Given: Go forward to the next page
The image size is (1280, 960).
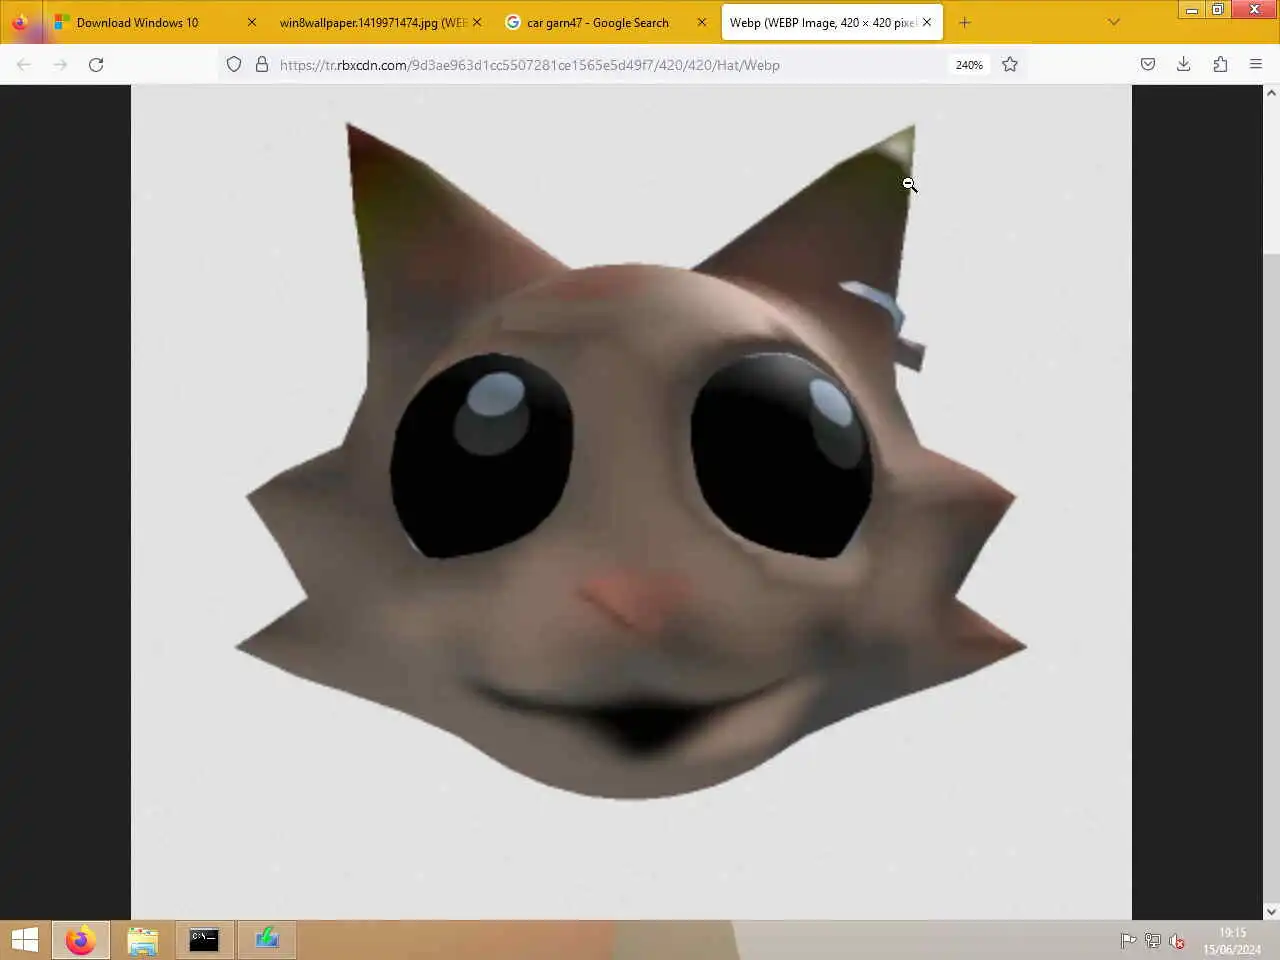Looking at the screenshot, I should pos(60,64).
